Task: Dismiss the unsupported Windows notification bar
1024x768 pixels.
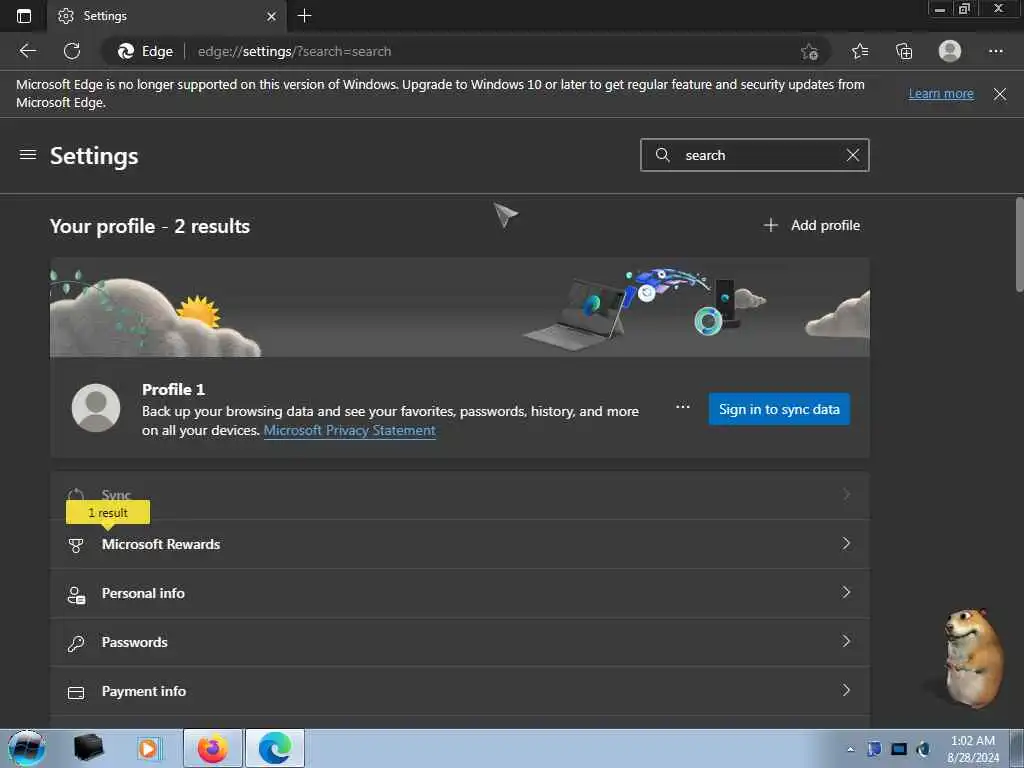Action: tap(999, 94)
